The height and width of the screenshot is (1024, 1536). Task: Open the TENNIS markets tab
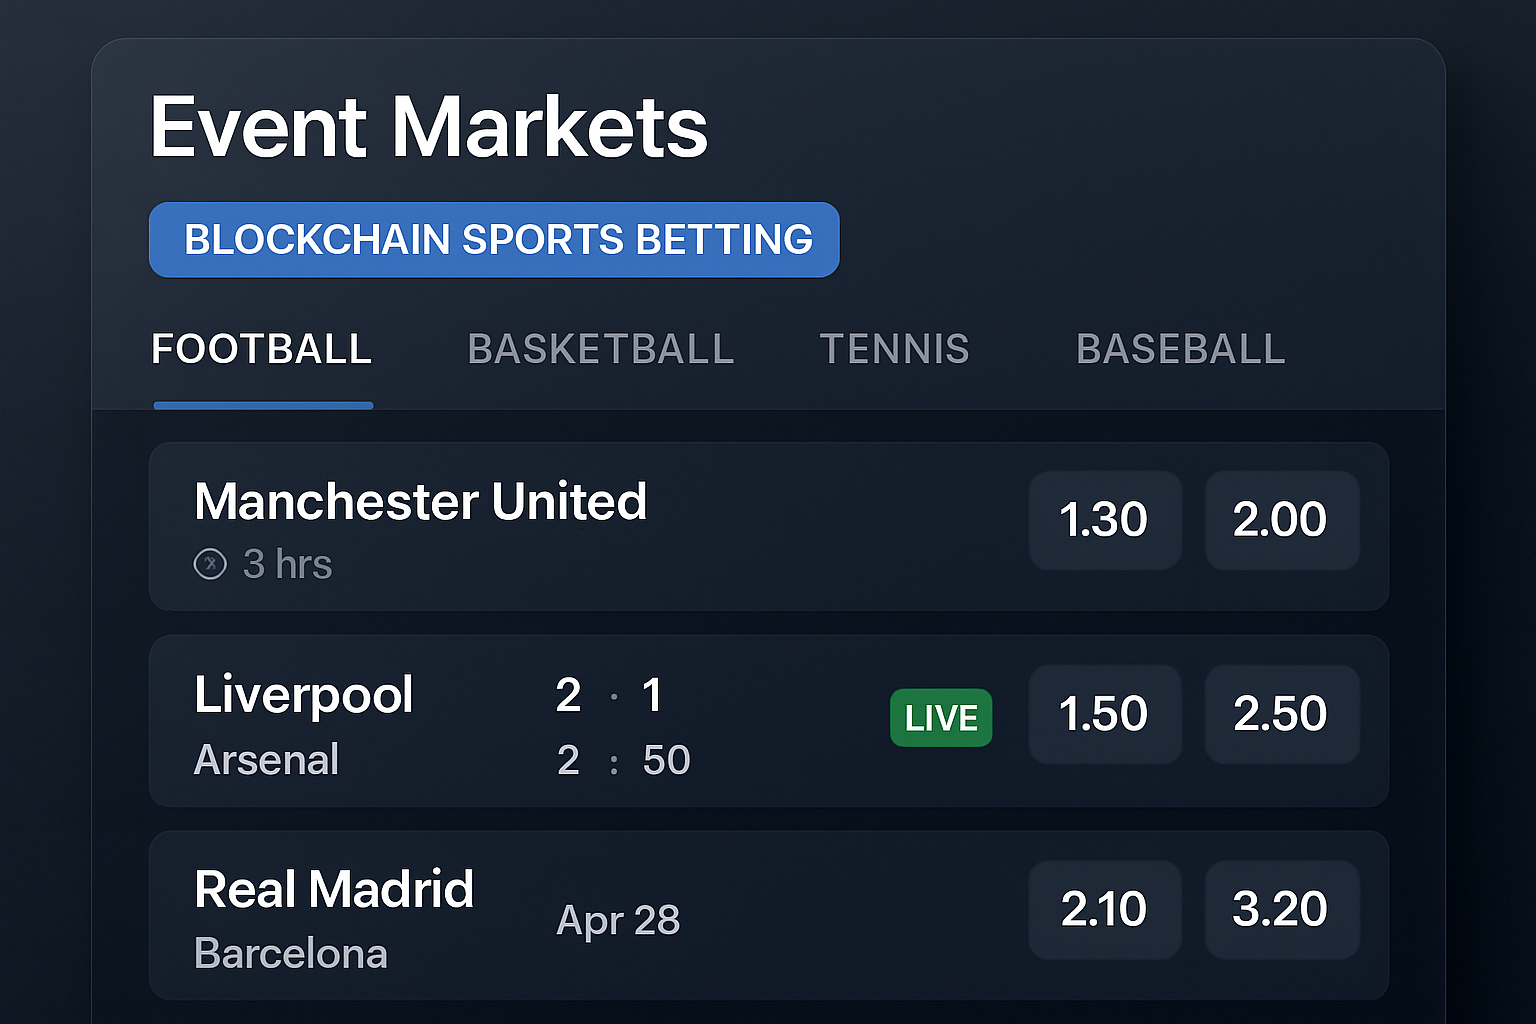click(895, 349)
